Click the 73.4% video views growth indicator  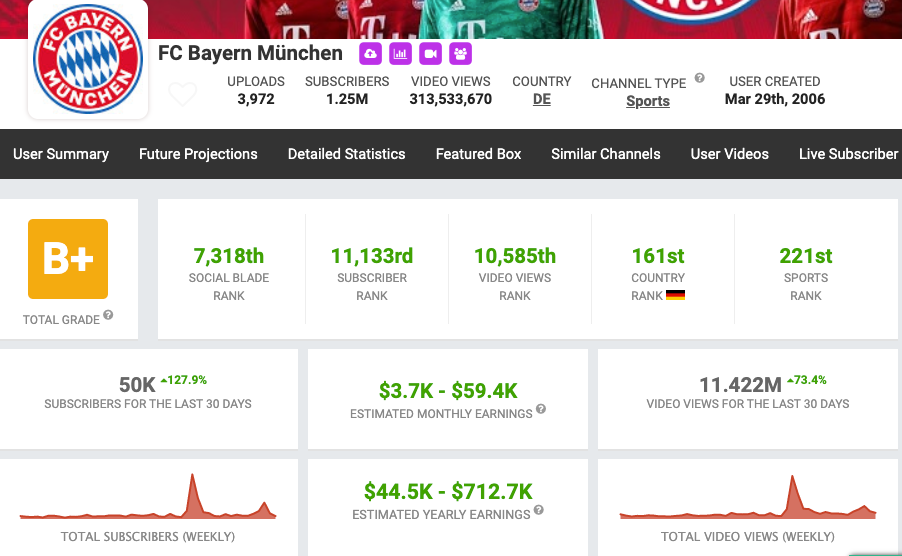tap(807, 380)
